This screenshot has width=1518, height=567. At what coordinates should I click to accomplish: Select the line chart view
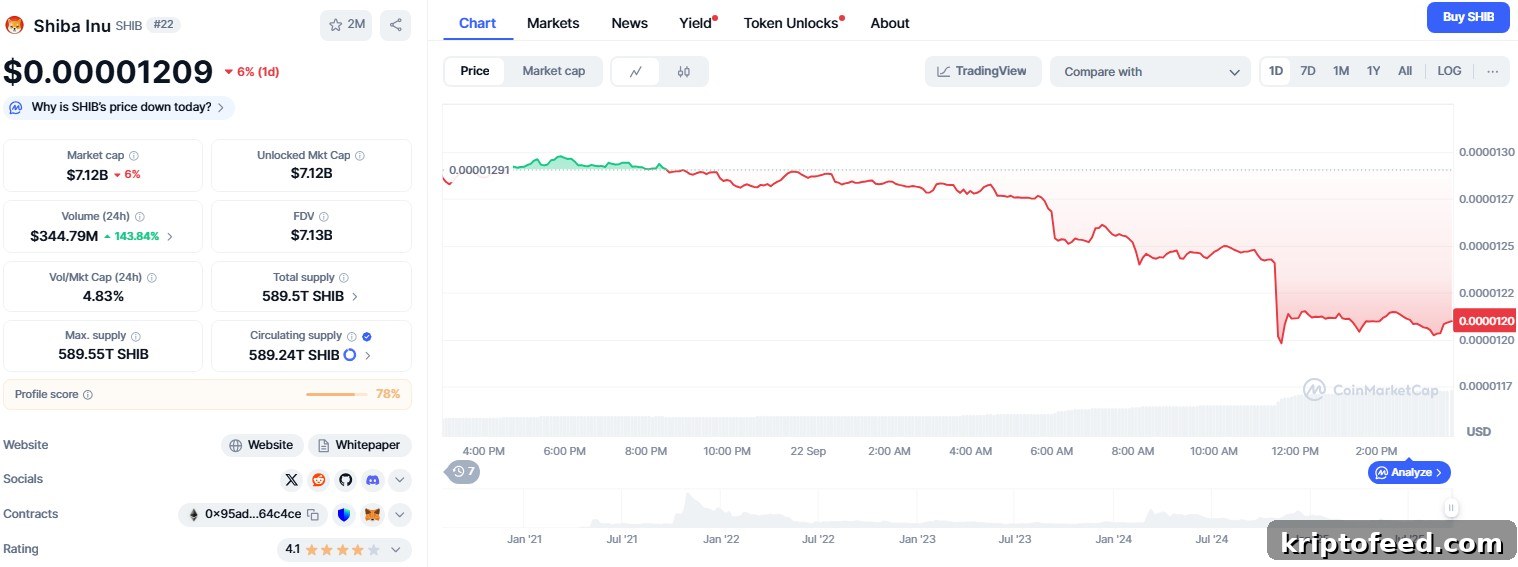coord(636,71)
